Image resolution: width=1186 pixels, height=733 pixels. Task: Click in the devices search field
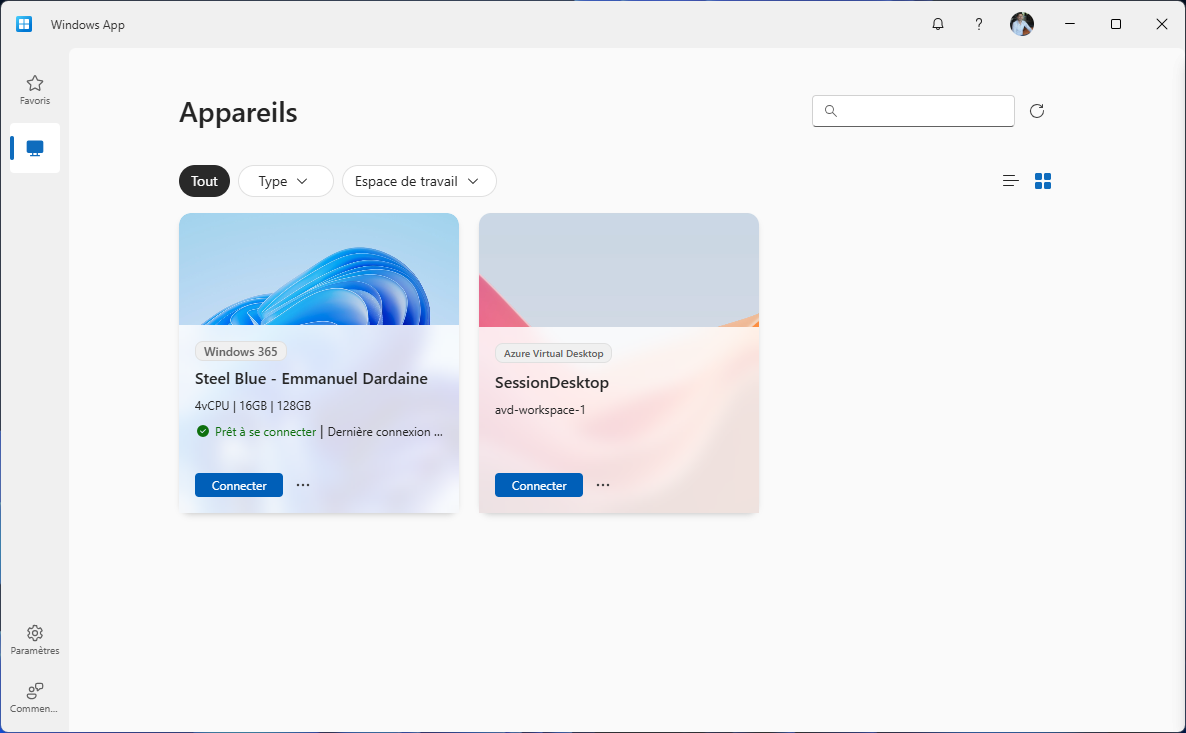913,111
